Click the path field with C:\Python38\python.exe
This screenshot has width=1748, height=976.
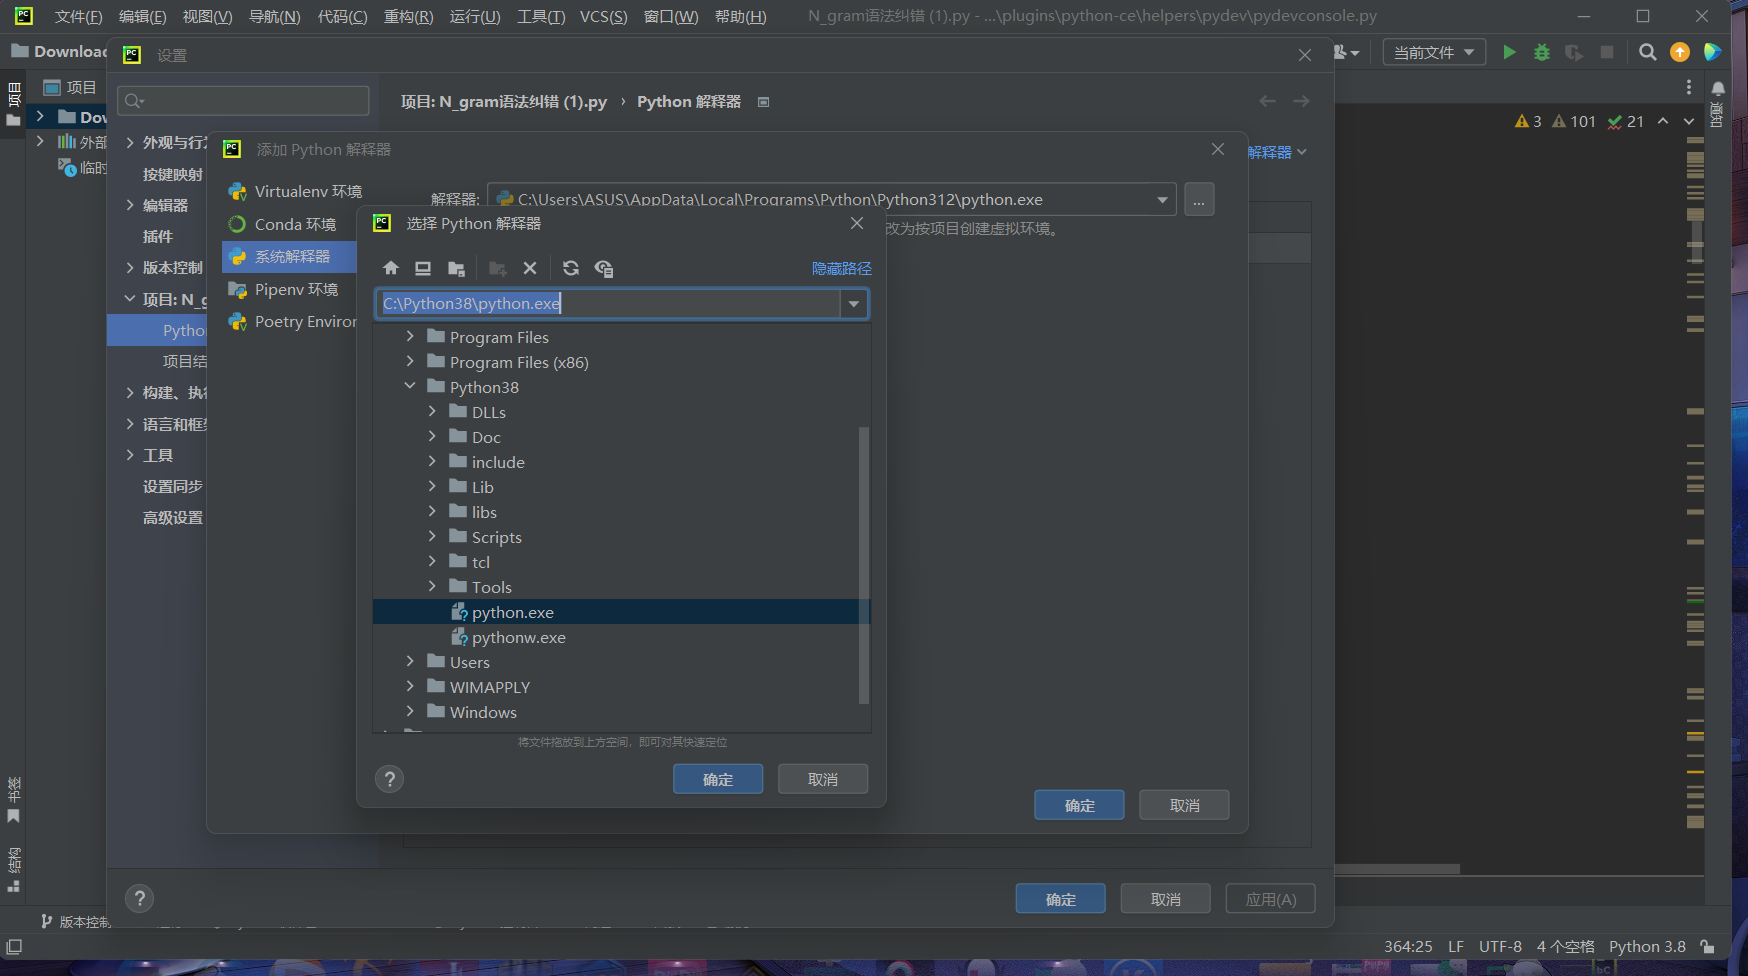click(608, 304)
